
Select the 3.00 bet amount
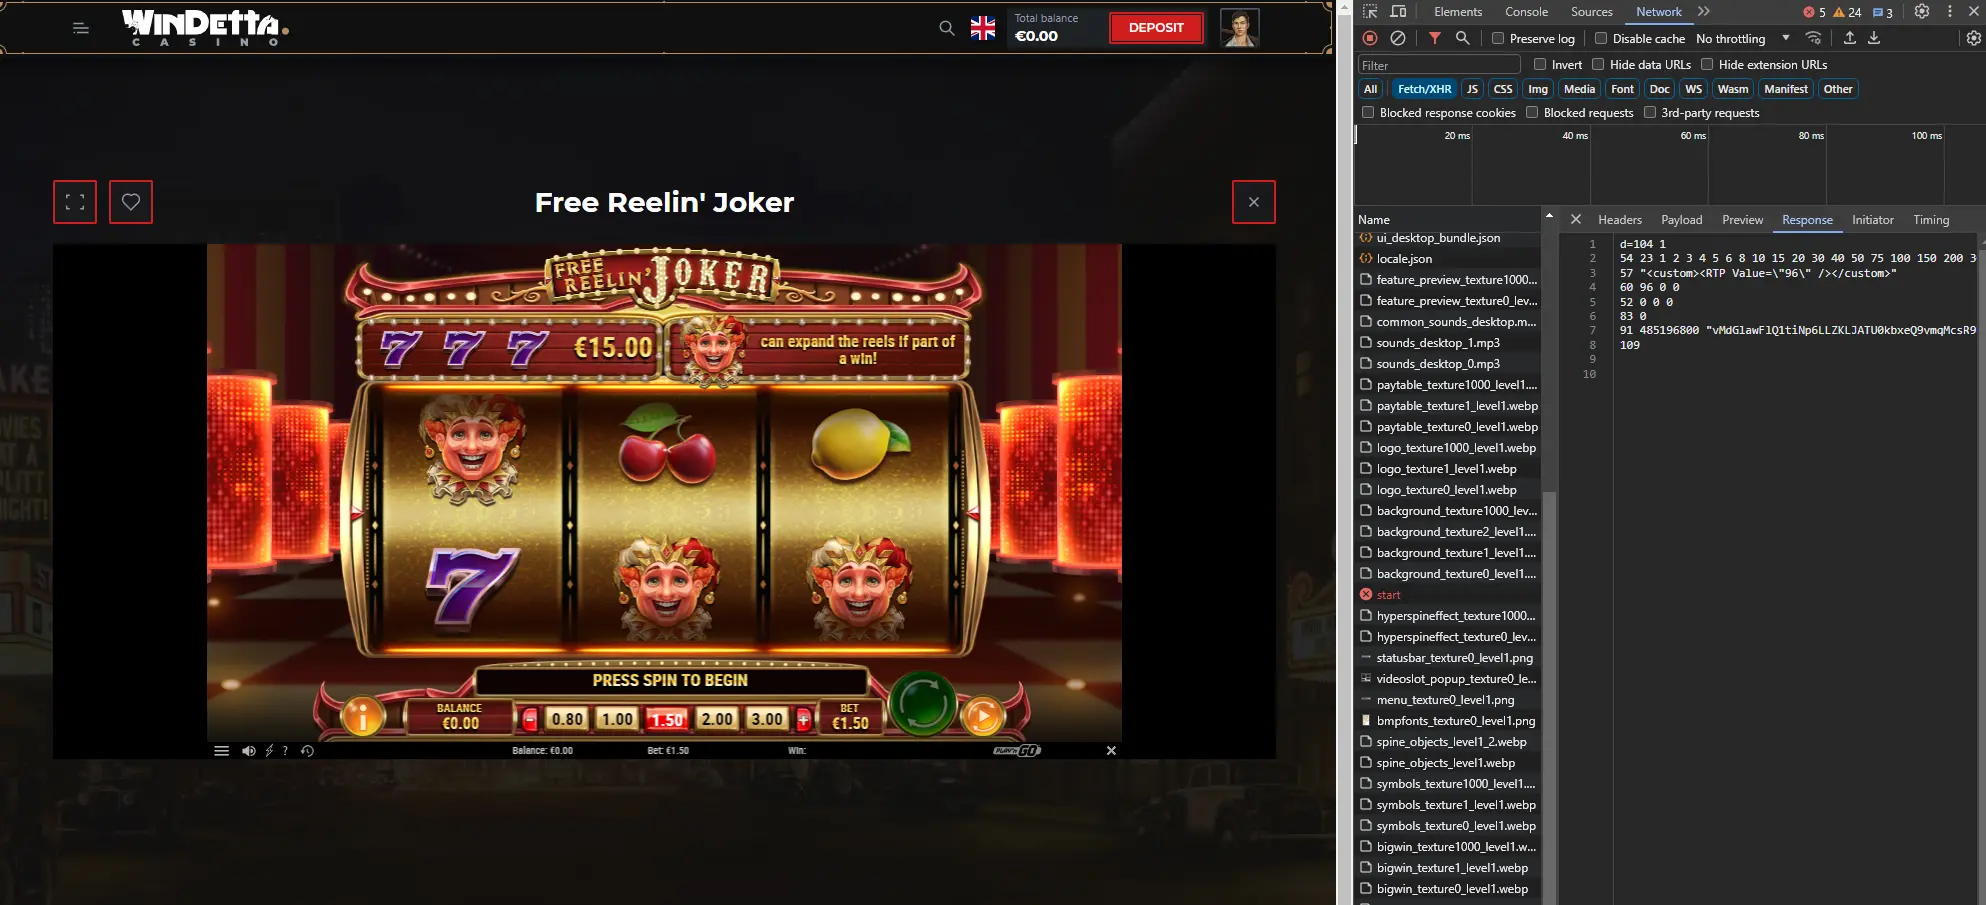point(767,719)
